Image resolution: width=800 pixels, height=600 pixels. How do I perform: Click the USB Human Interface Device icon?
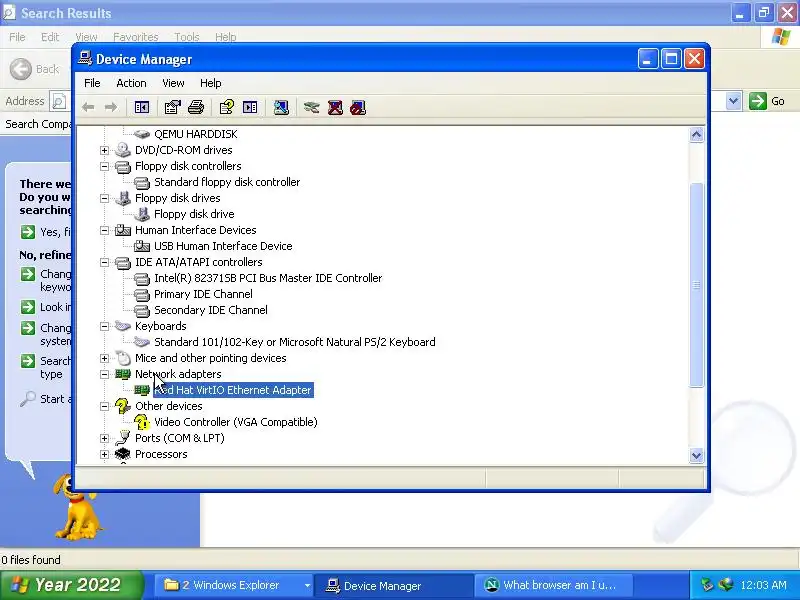pos(142,246)
